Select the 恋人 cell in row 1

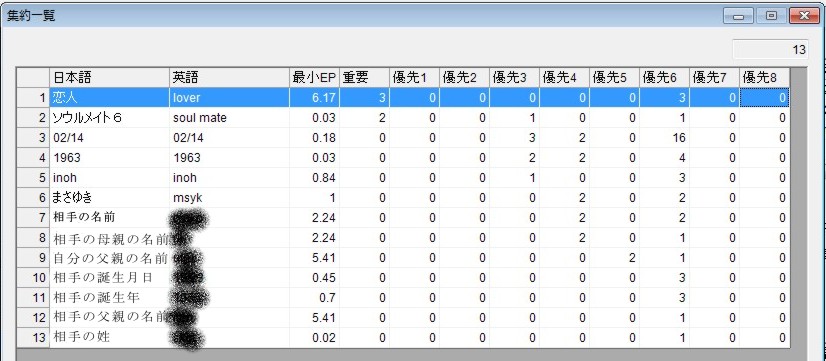110,97
